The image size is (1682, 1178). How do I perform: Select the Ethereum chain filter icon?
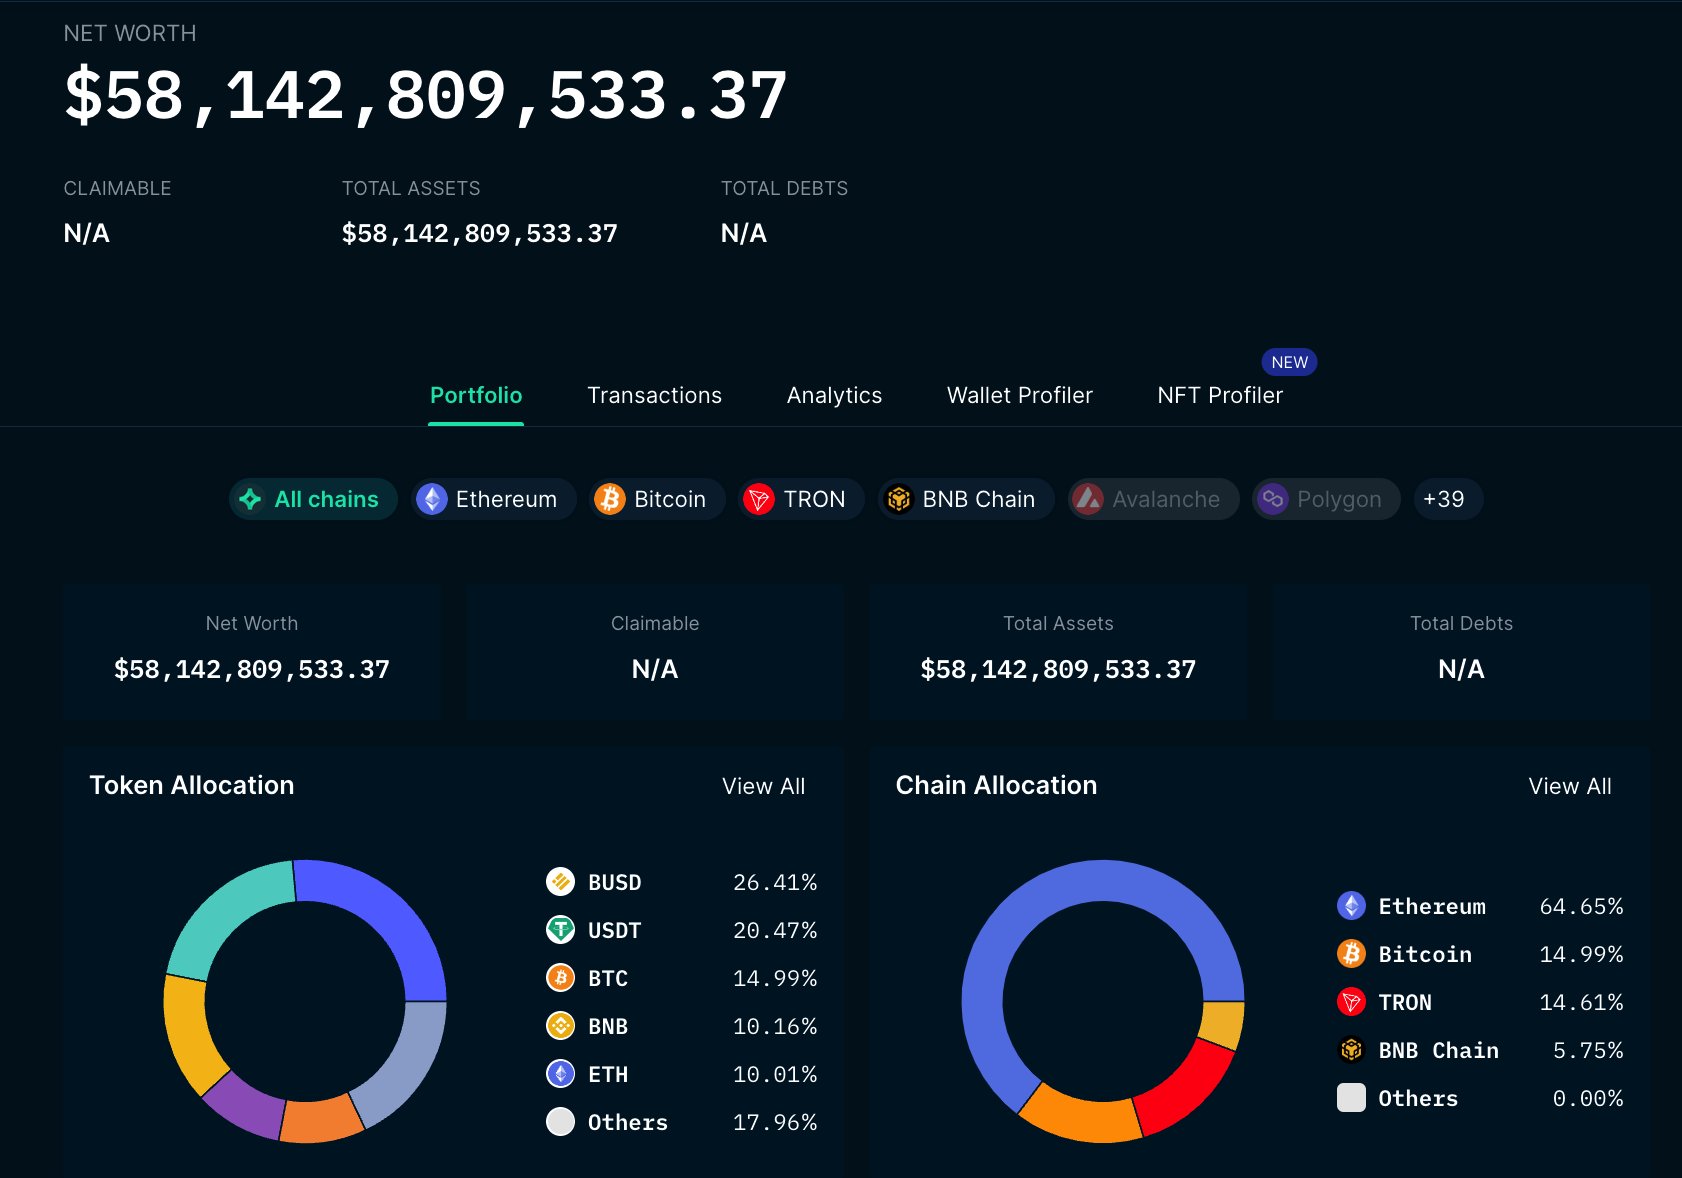point(432,499)
